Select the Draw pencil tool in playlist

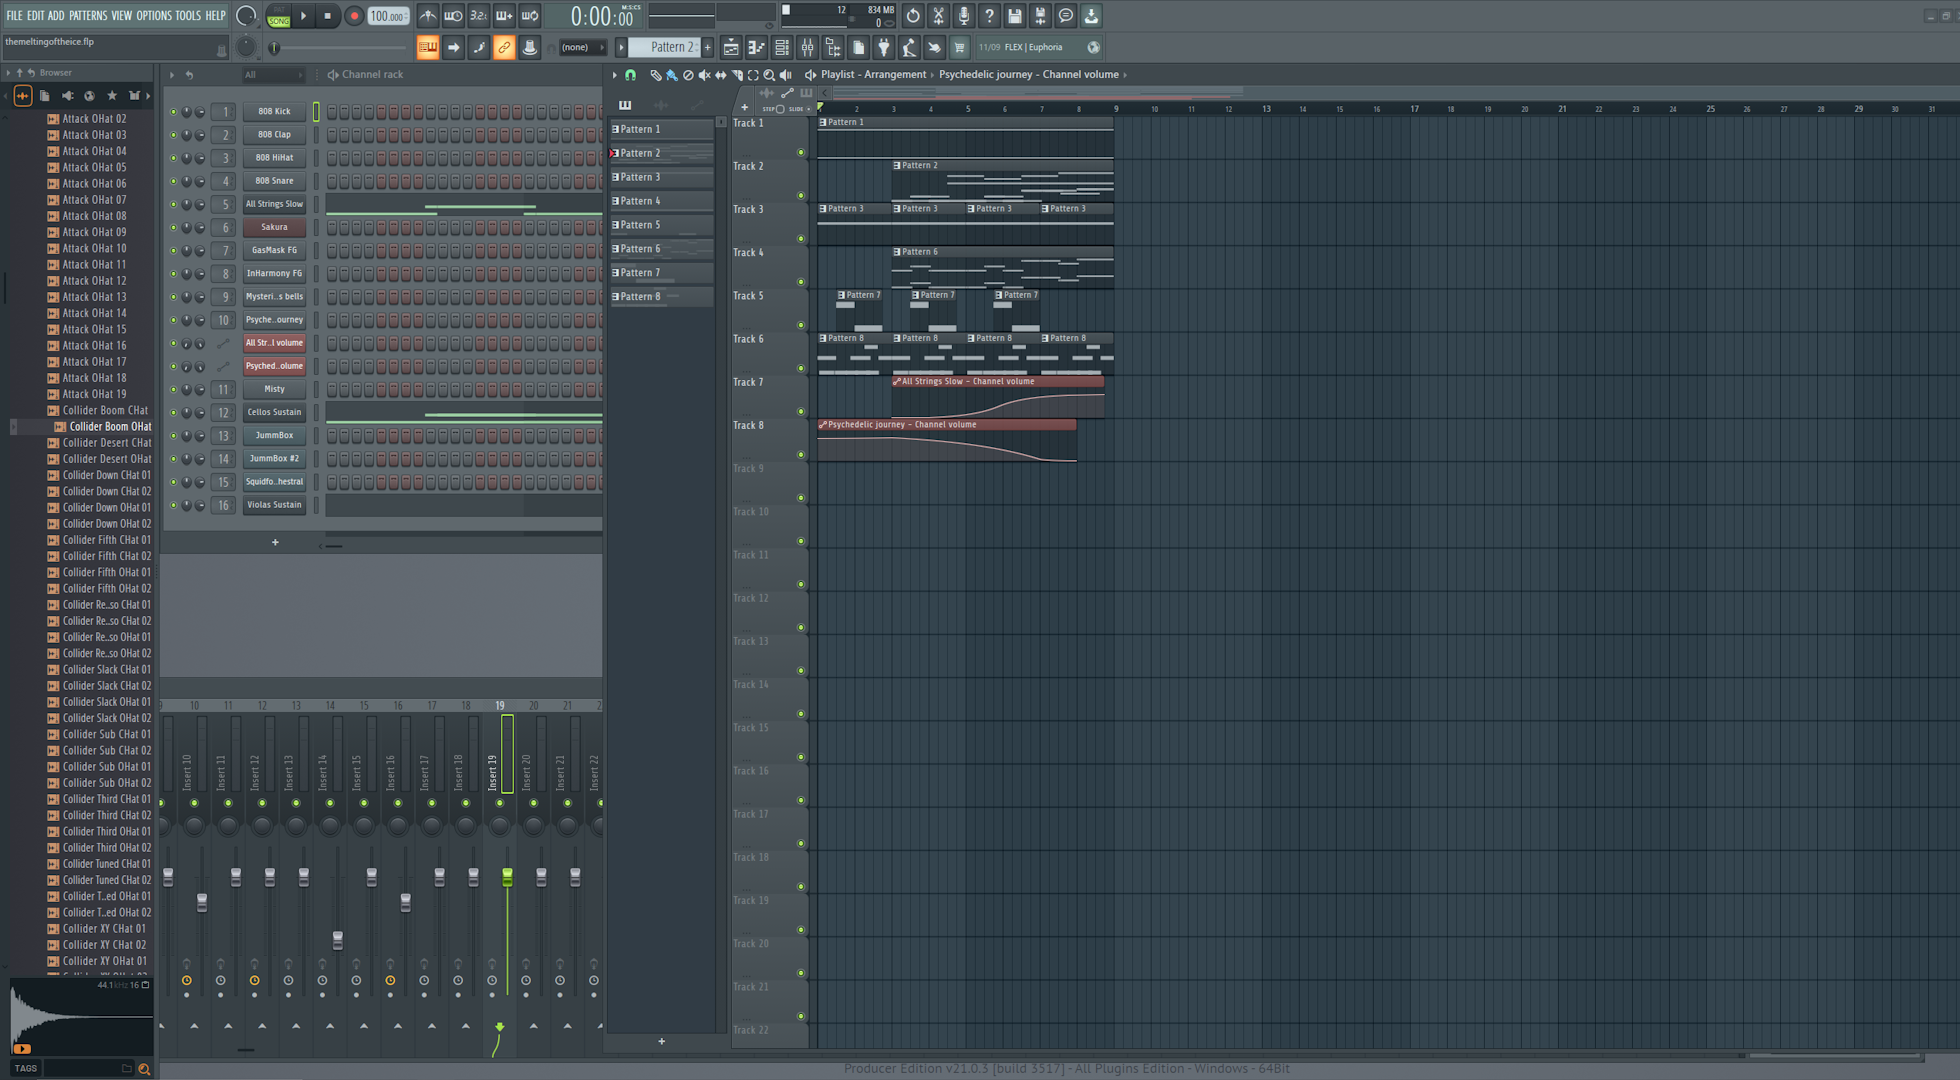pos(655,75)
